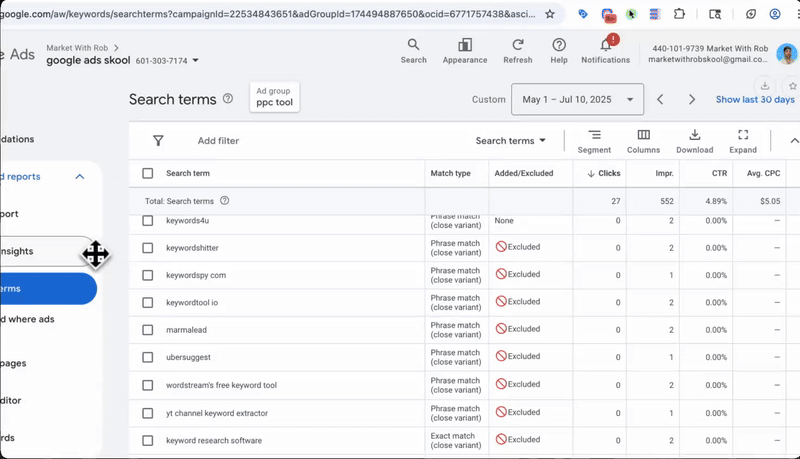Click the small download icon near top right
The image size is (800, 459).
pos(765,86)
